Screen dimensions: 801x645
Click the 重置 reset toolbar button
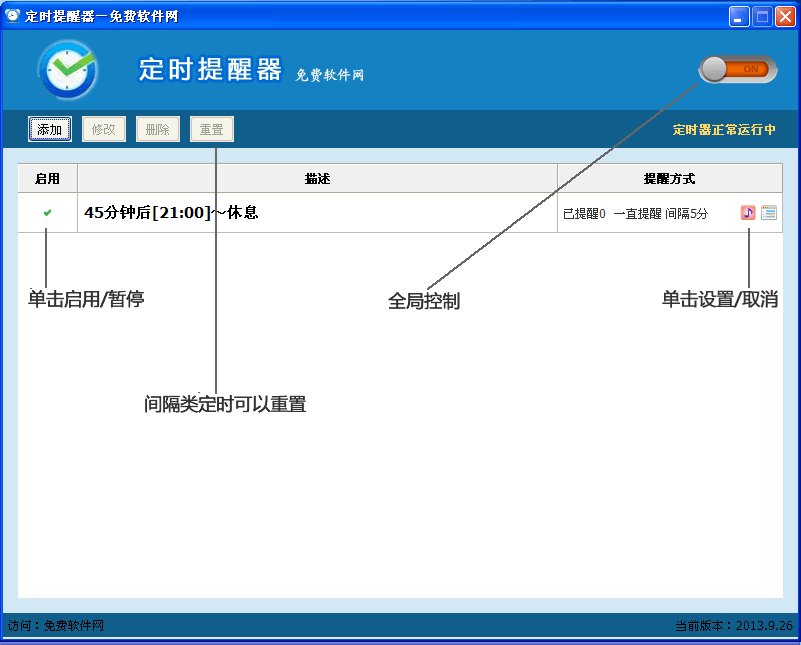(x=211, y=129)
